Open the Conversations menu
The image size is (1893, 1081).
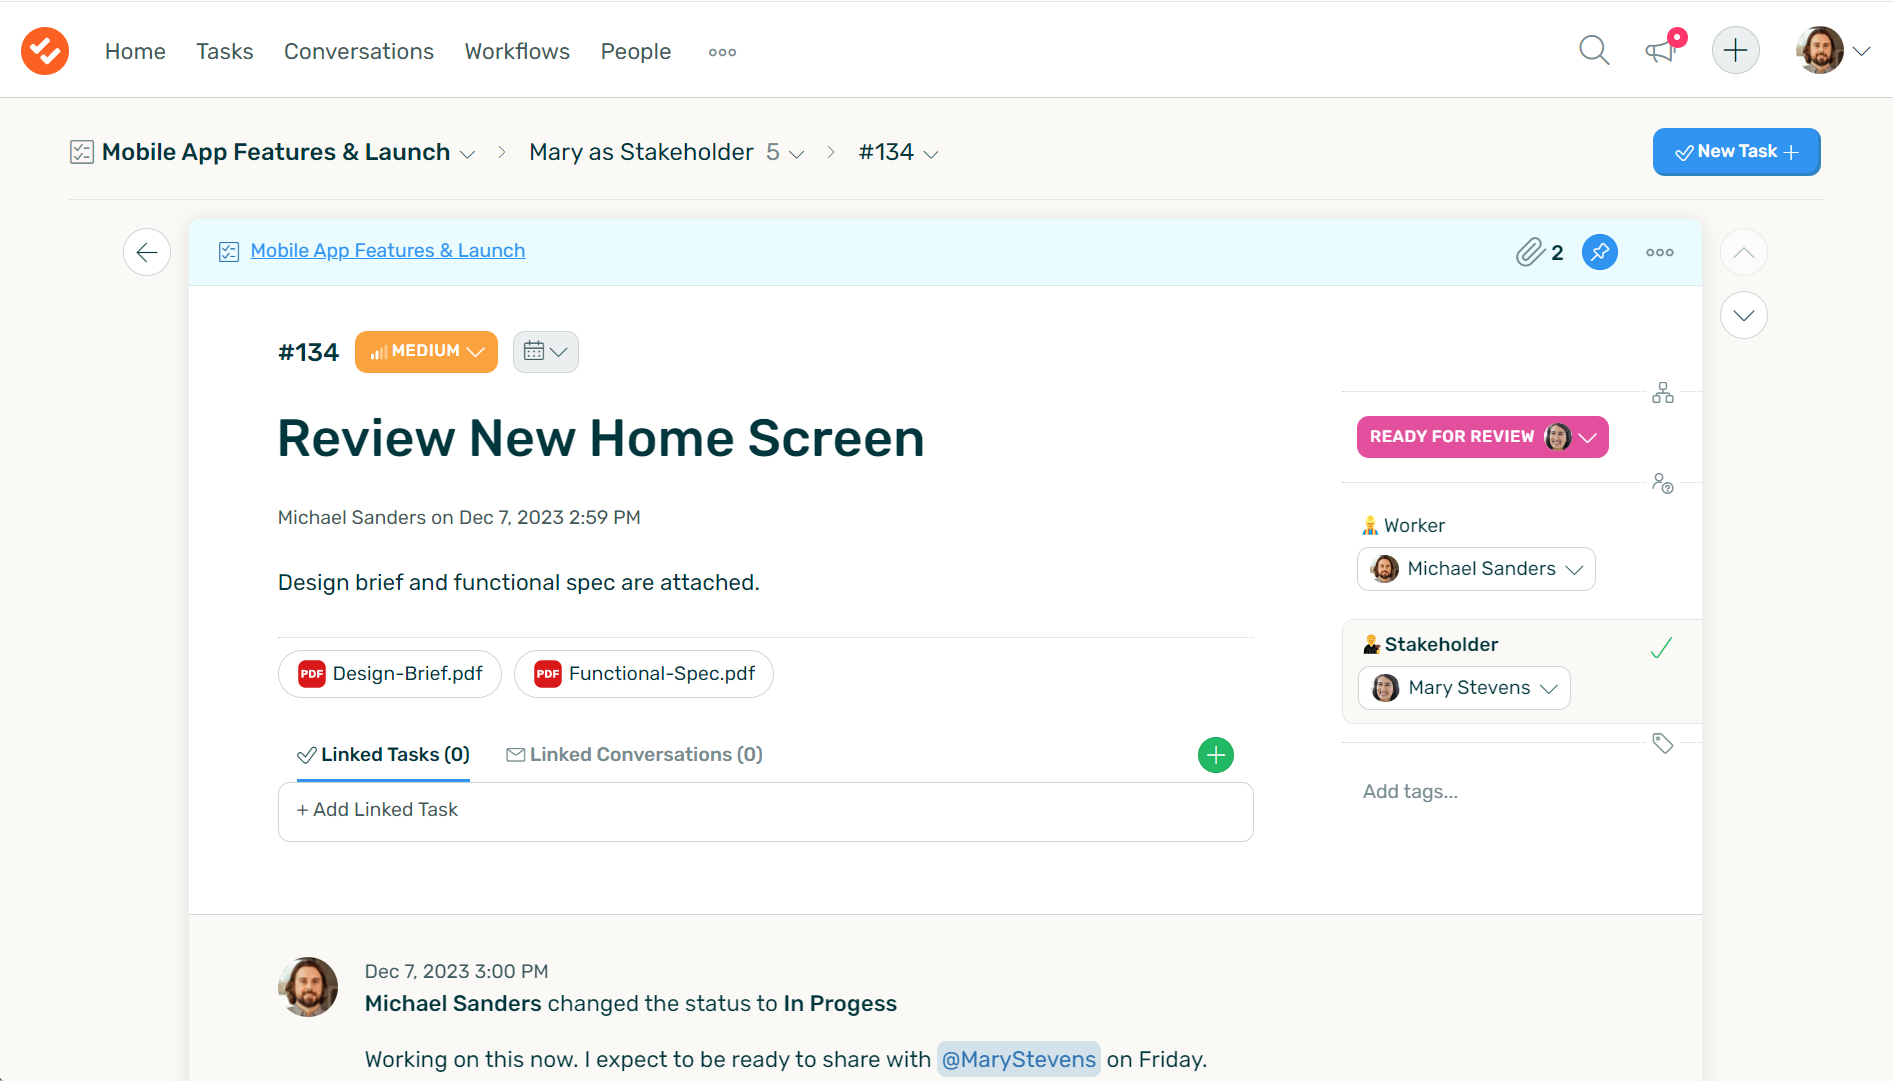point(359,51)
